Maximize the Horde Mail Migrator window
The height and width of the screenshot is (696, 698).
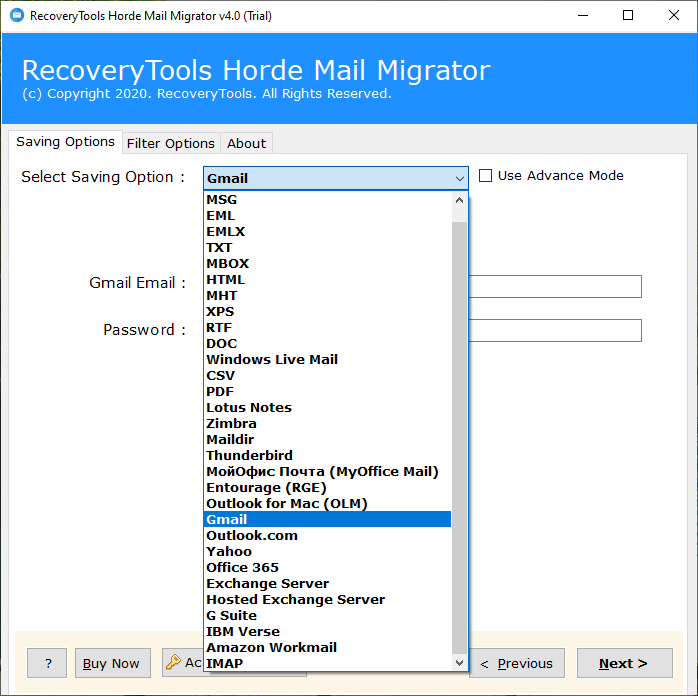(628, 16)
